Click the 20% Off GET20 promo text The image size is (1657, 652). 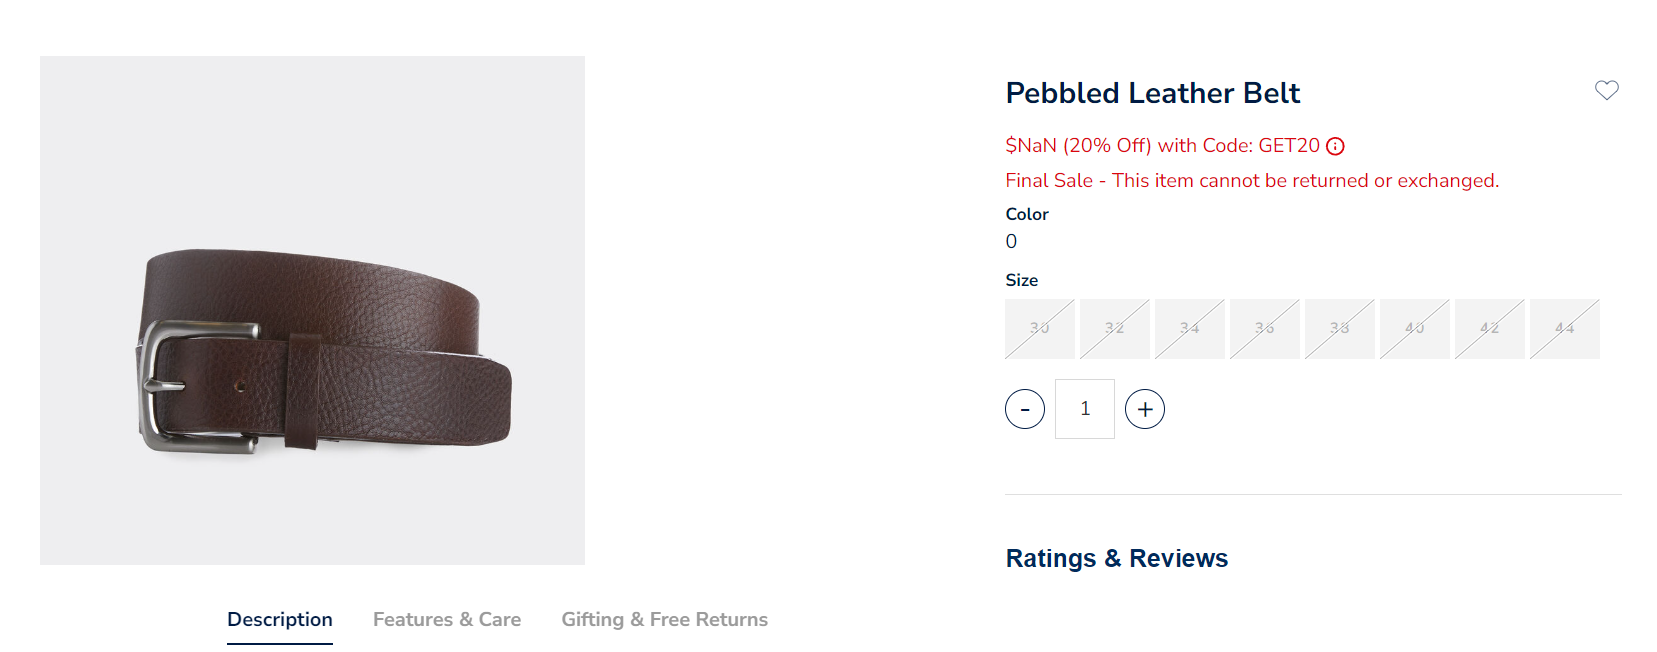pos(1162,146)
